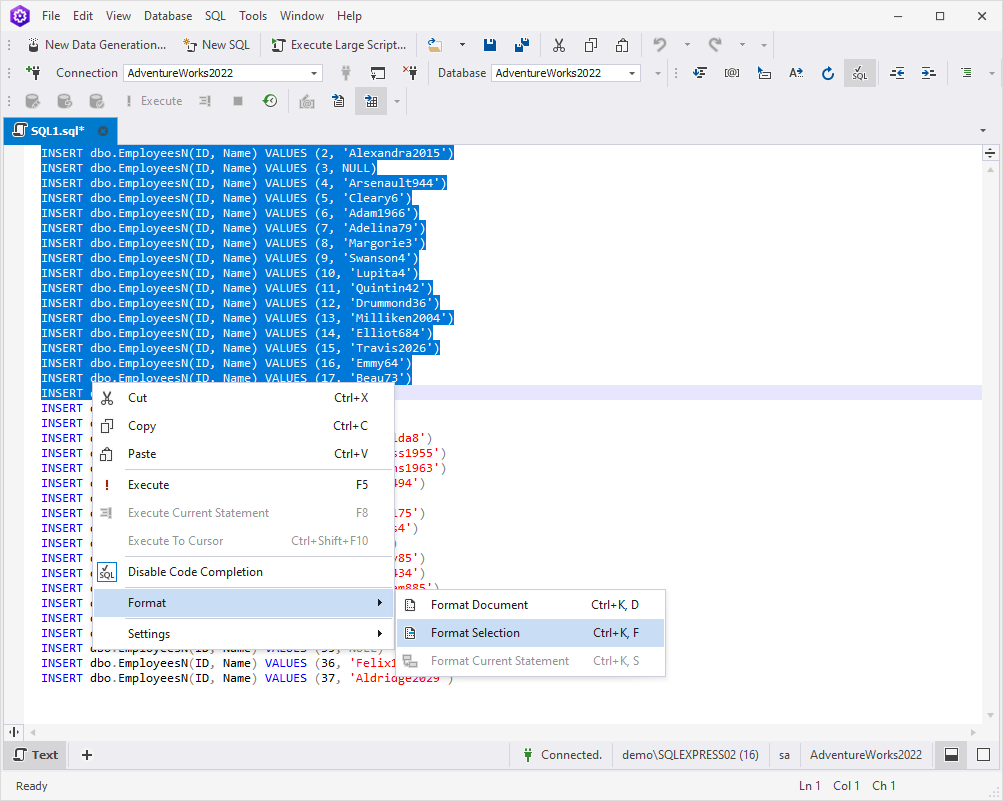This screenshot has height=801, width=1003.
Task: Click the [@] parameter info icon
Action: (x=732, y=73)
